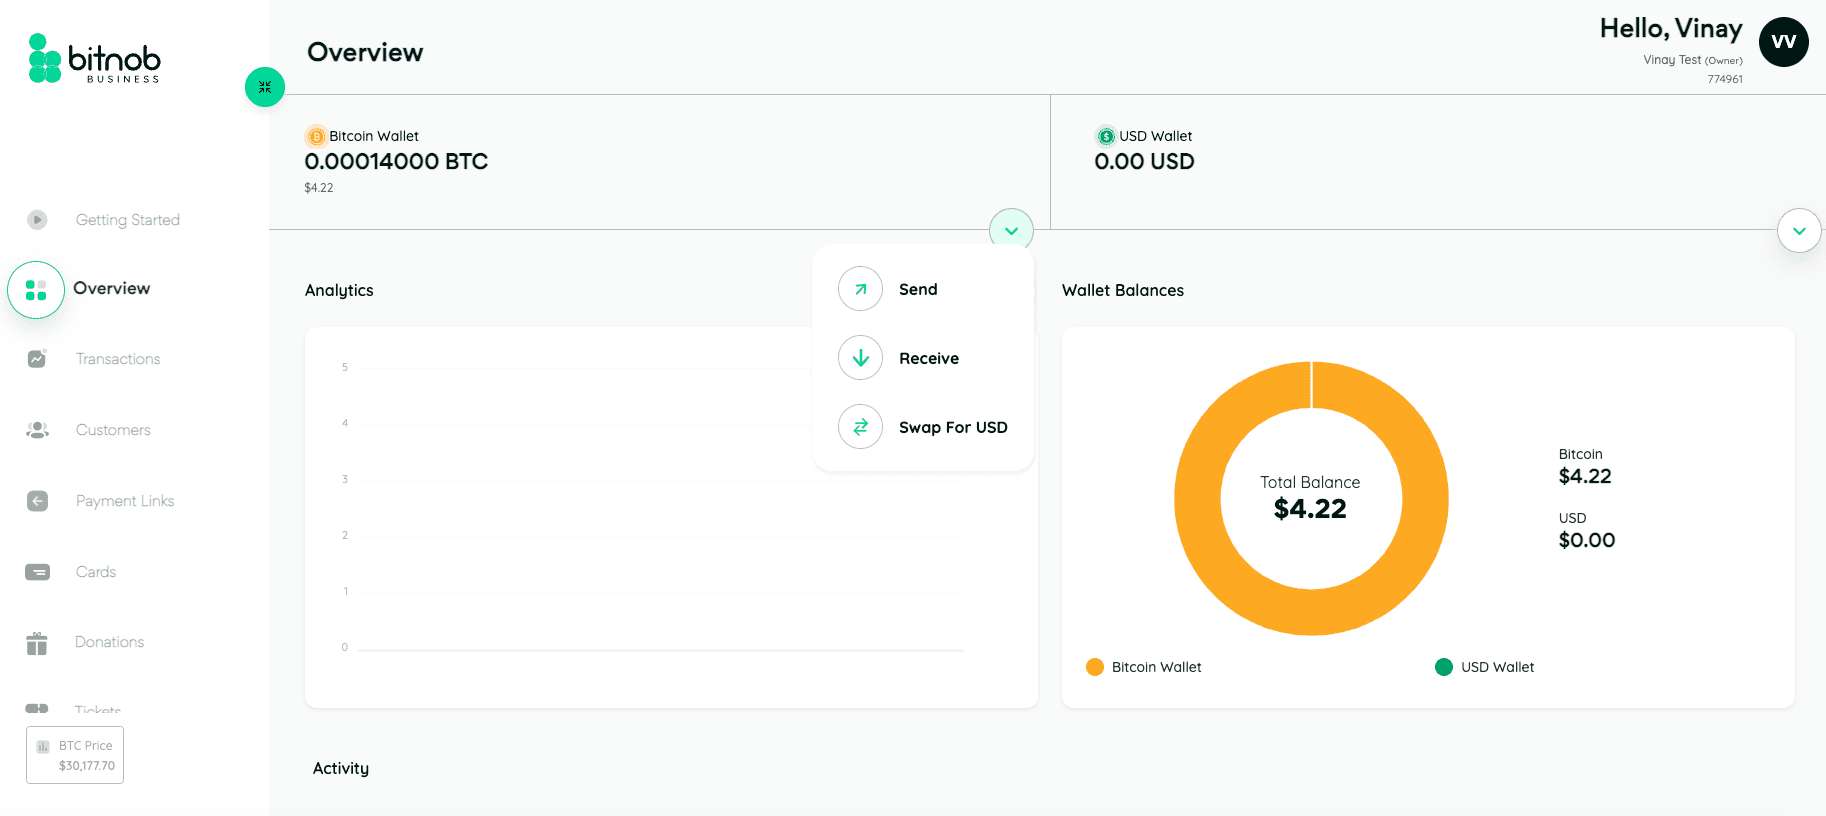Click the Payment Links arrow icon

37,501
